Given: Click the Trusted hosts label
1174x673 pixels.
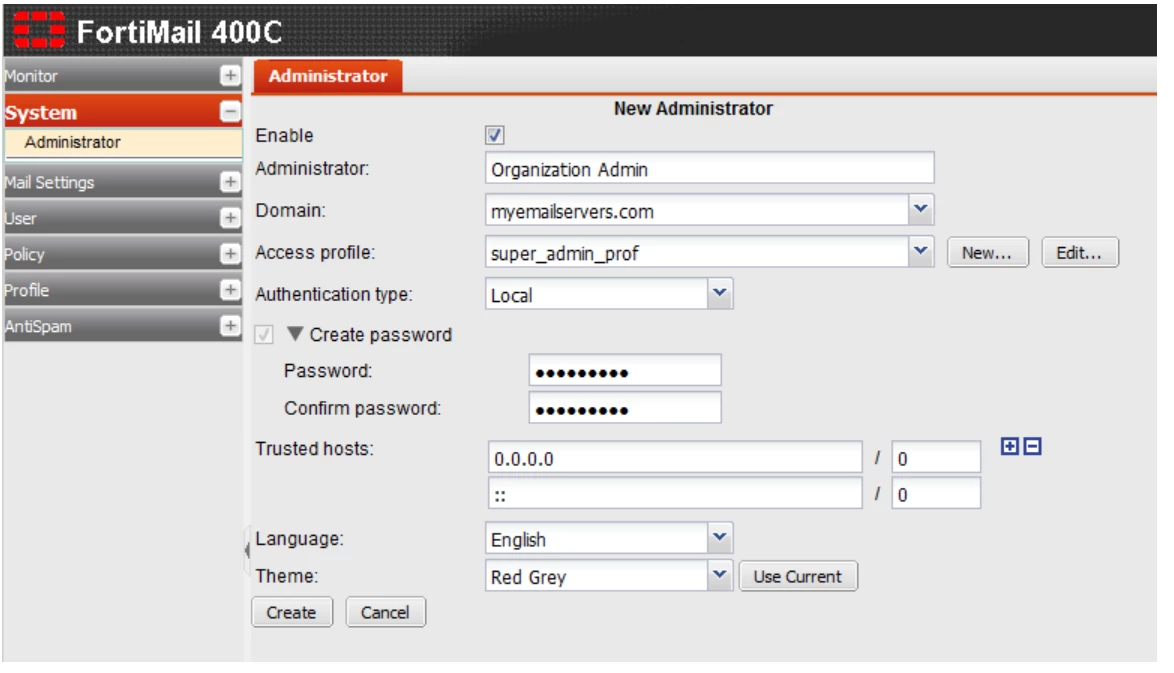Looking at the screenshot, I should click(314, 449).
